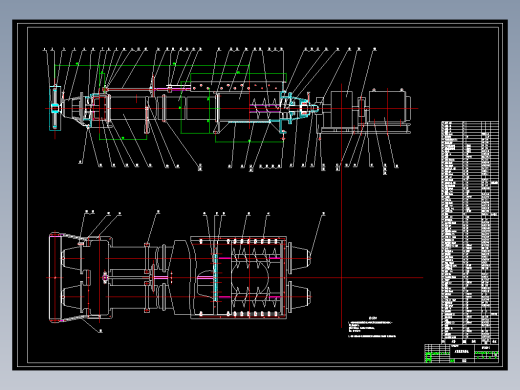Click the magenta screw shaft in the side view
520x390 pixels.
[265, 107]
